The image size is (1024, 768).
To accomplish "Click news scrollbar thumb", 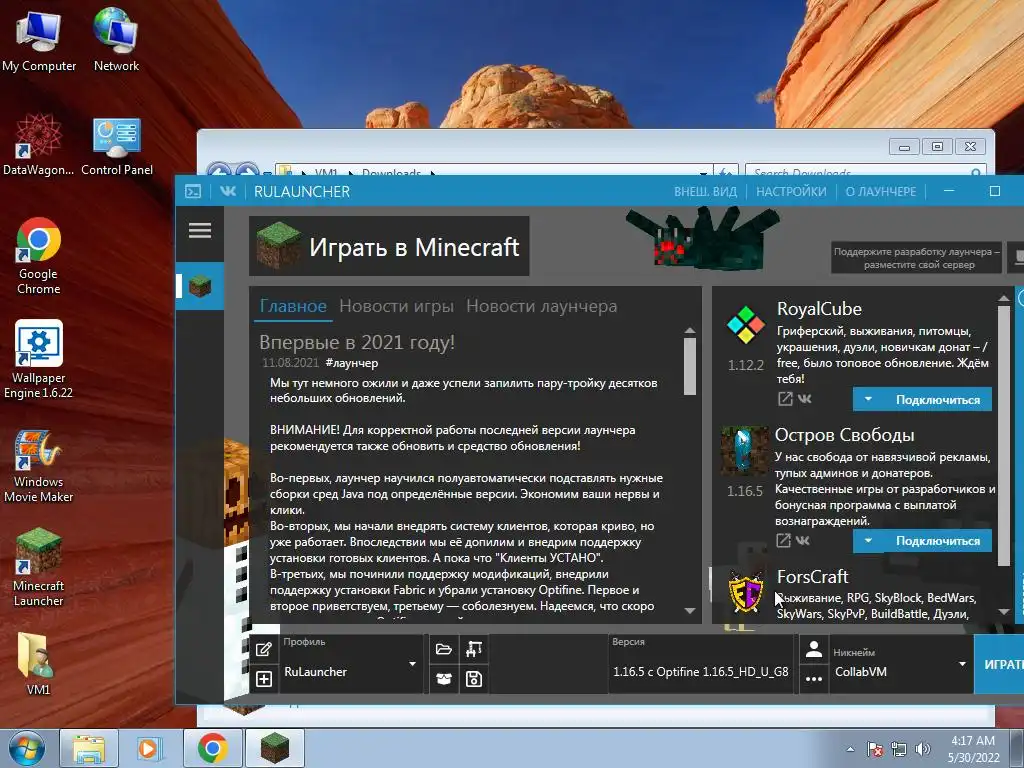I will [x=690, y=367].
